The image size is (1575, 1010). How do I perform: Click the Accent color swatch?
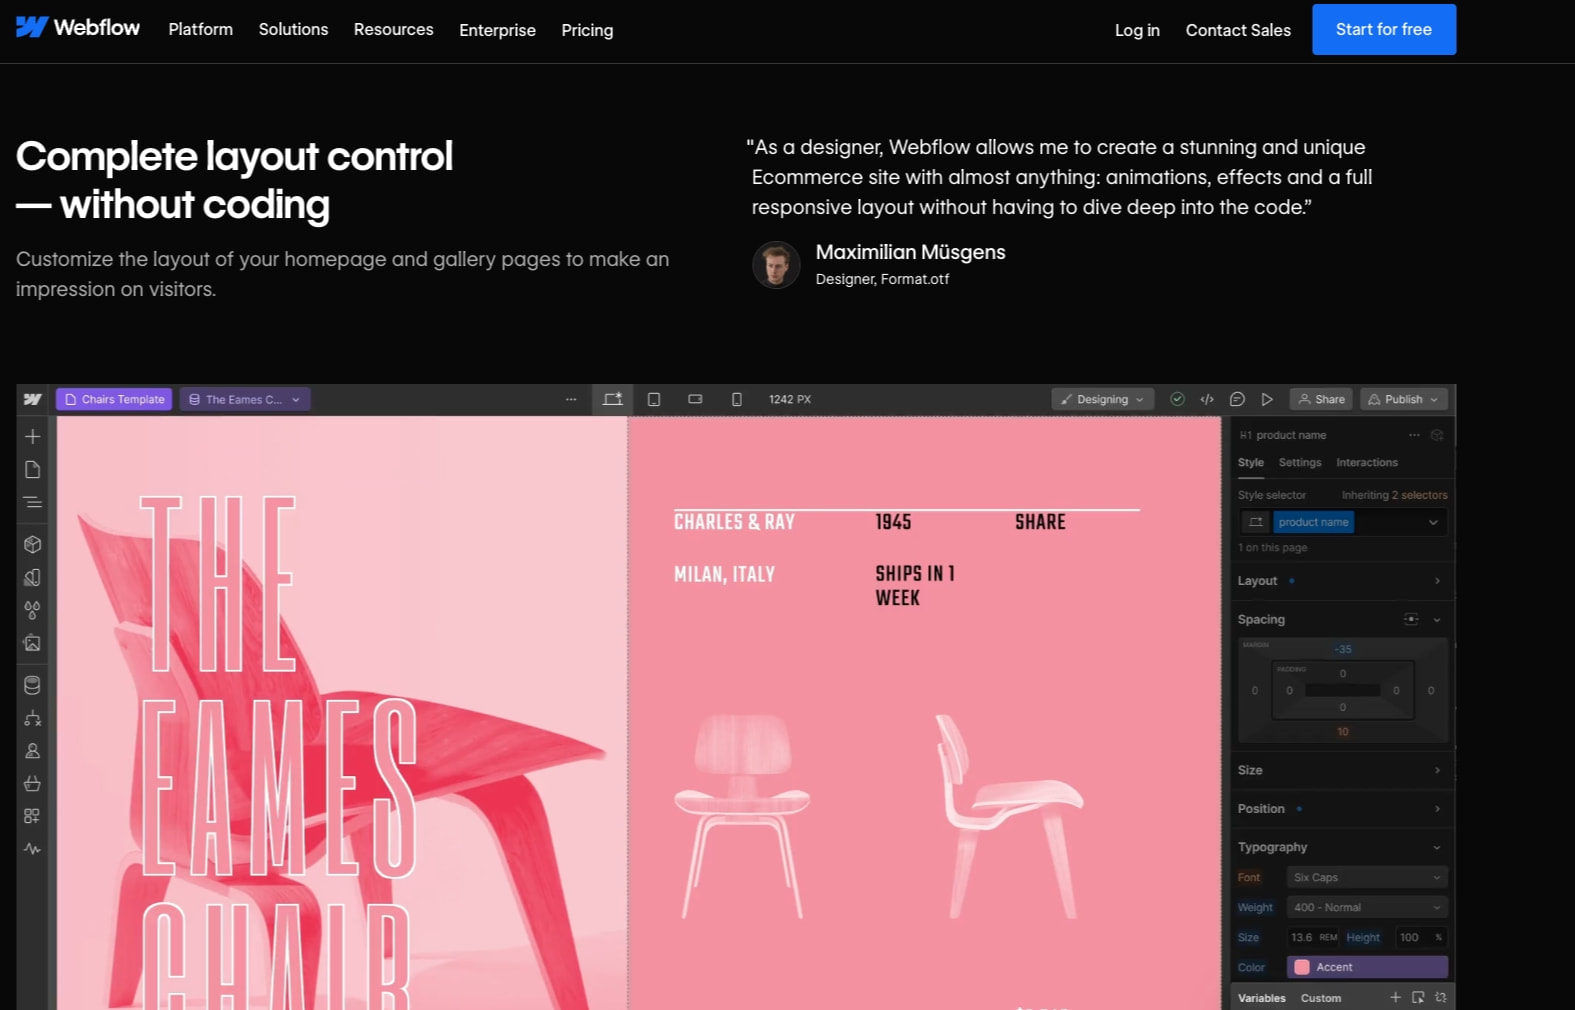pyautogui.click(x=1302, y=967)
